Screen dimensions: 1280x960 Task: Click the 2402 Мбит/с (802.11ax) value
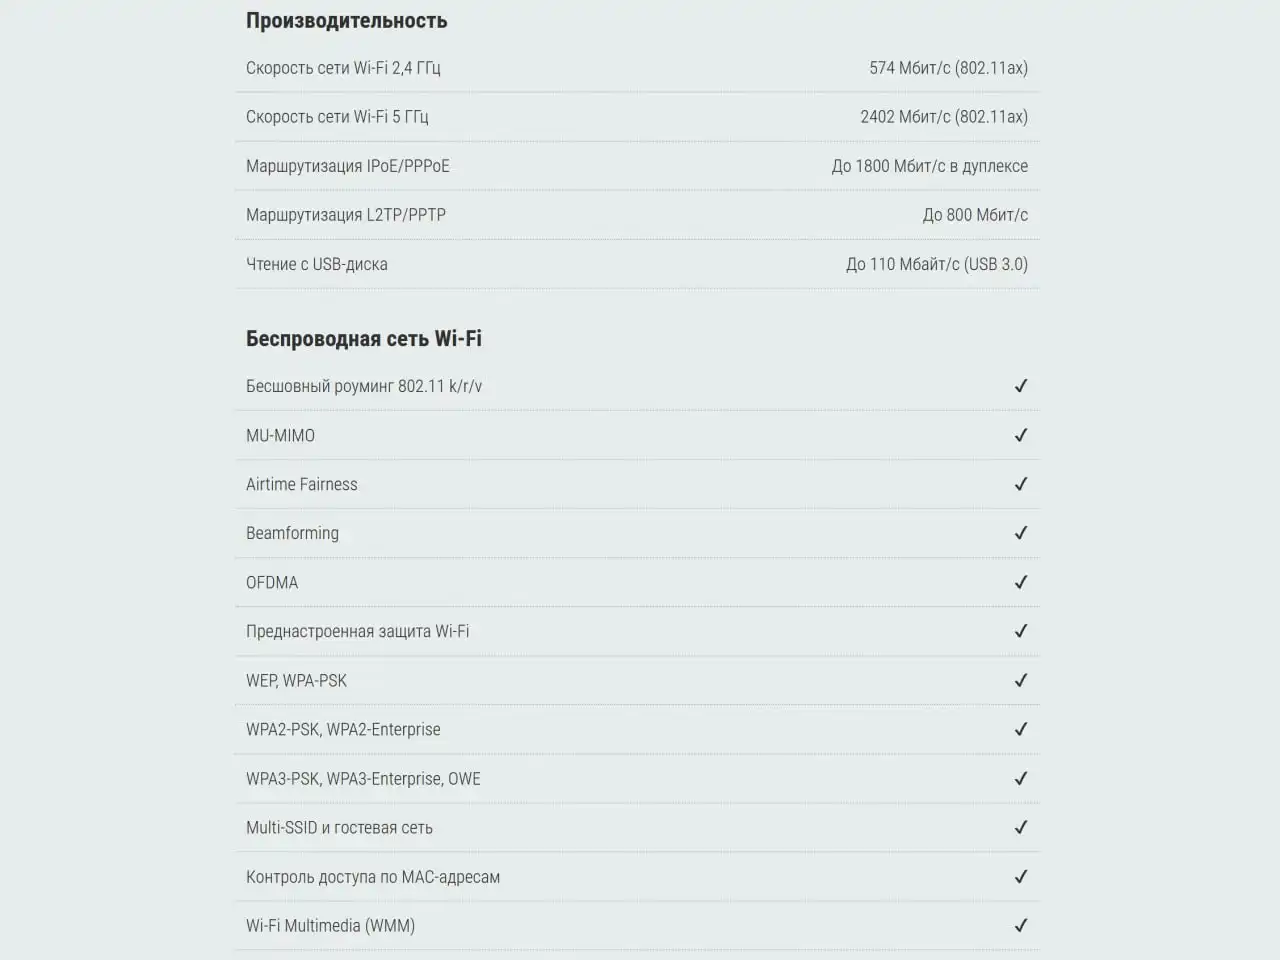tap(944, 117)
